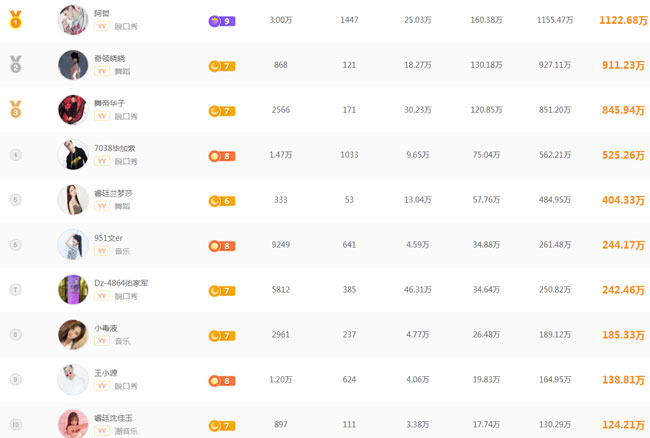Open the streamer name 睿廷沈佳玉

114,418
